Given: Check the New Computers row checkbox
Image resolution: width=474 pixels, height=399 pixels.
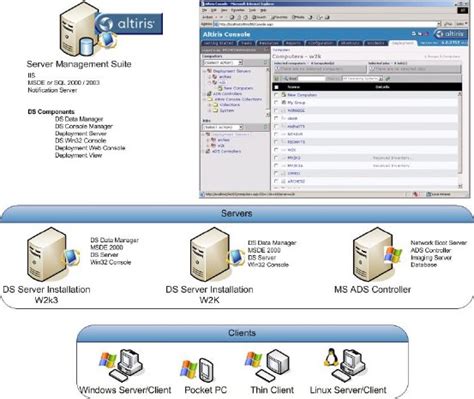Looking at the screenshot, I should [276, 95].
